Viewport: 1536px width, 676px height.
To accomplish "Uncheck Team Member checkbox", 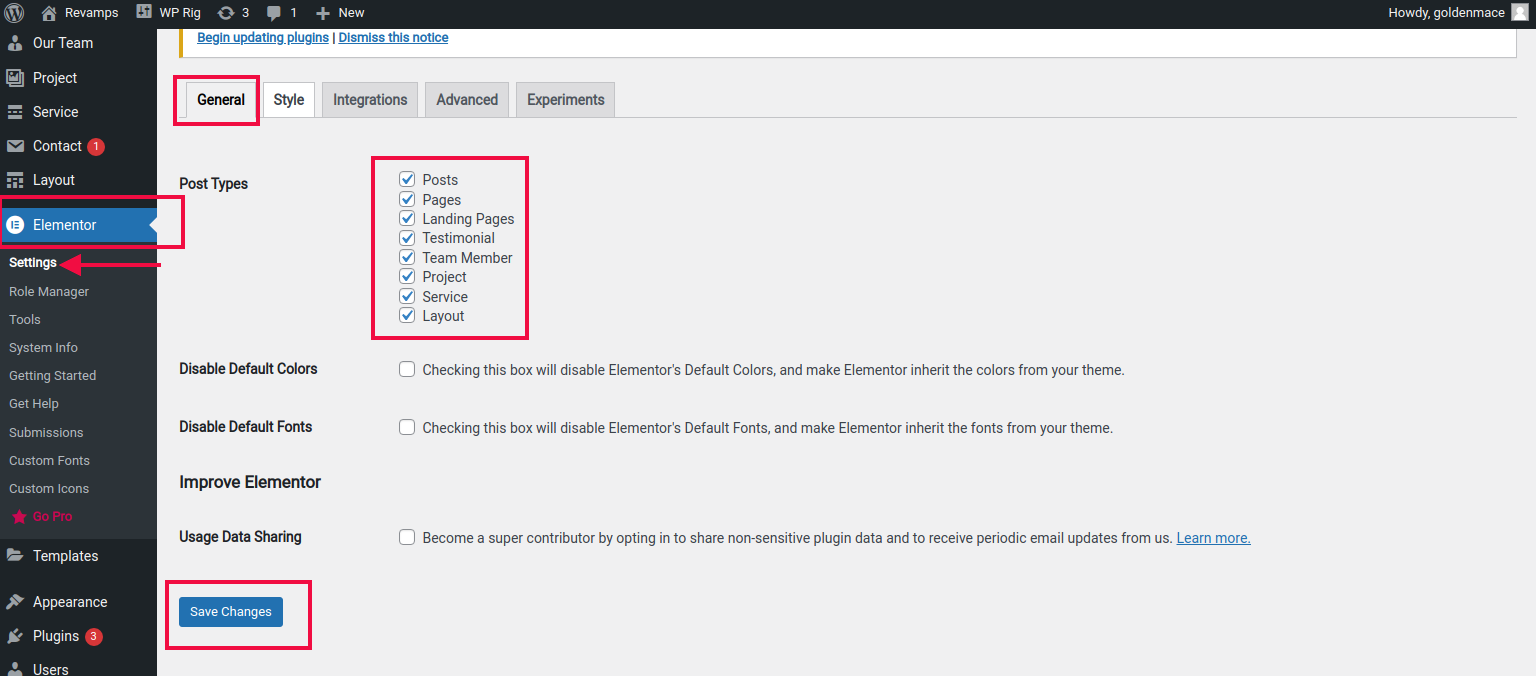I will 407,257.
